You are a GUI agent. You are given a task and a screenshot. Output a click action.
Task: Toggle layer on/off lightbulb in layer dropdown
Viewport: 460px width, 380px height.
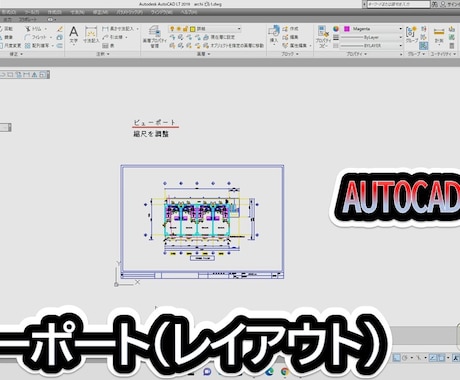click(173, 29)
